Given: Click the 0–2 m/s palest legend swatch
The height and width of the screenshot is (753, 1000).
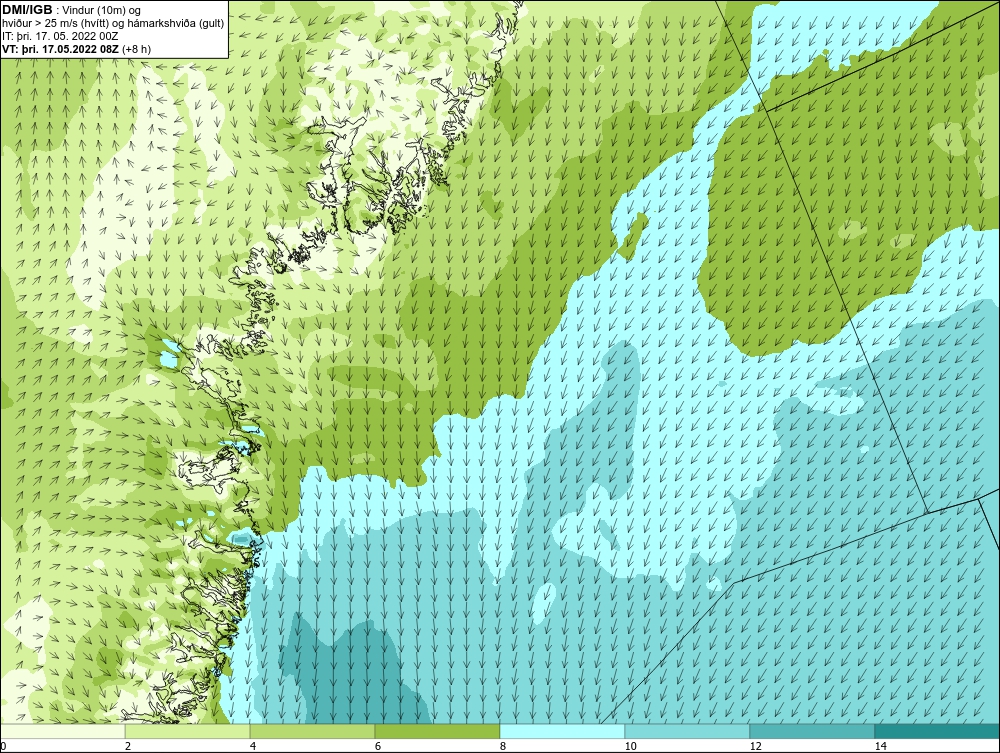Looking at the screenshot, I should click(x=62, y=731).
